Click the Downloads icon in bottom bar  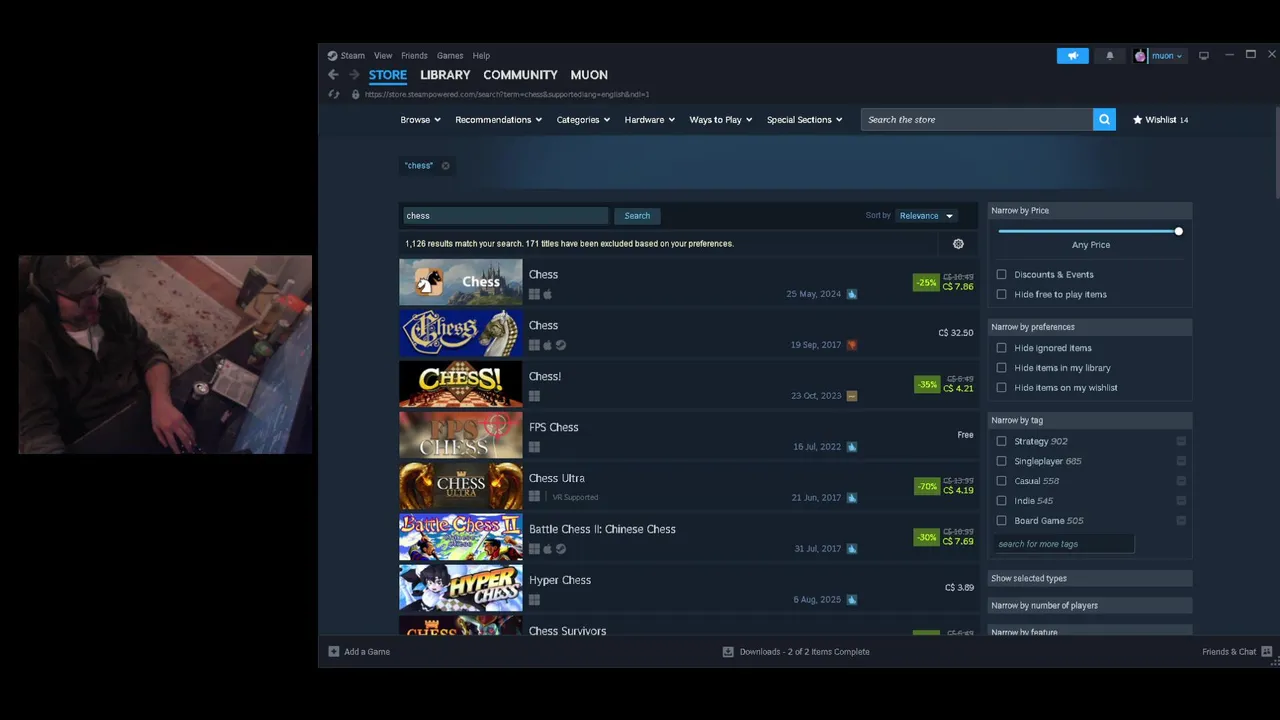728,652
